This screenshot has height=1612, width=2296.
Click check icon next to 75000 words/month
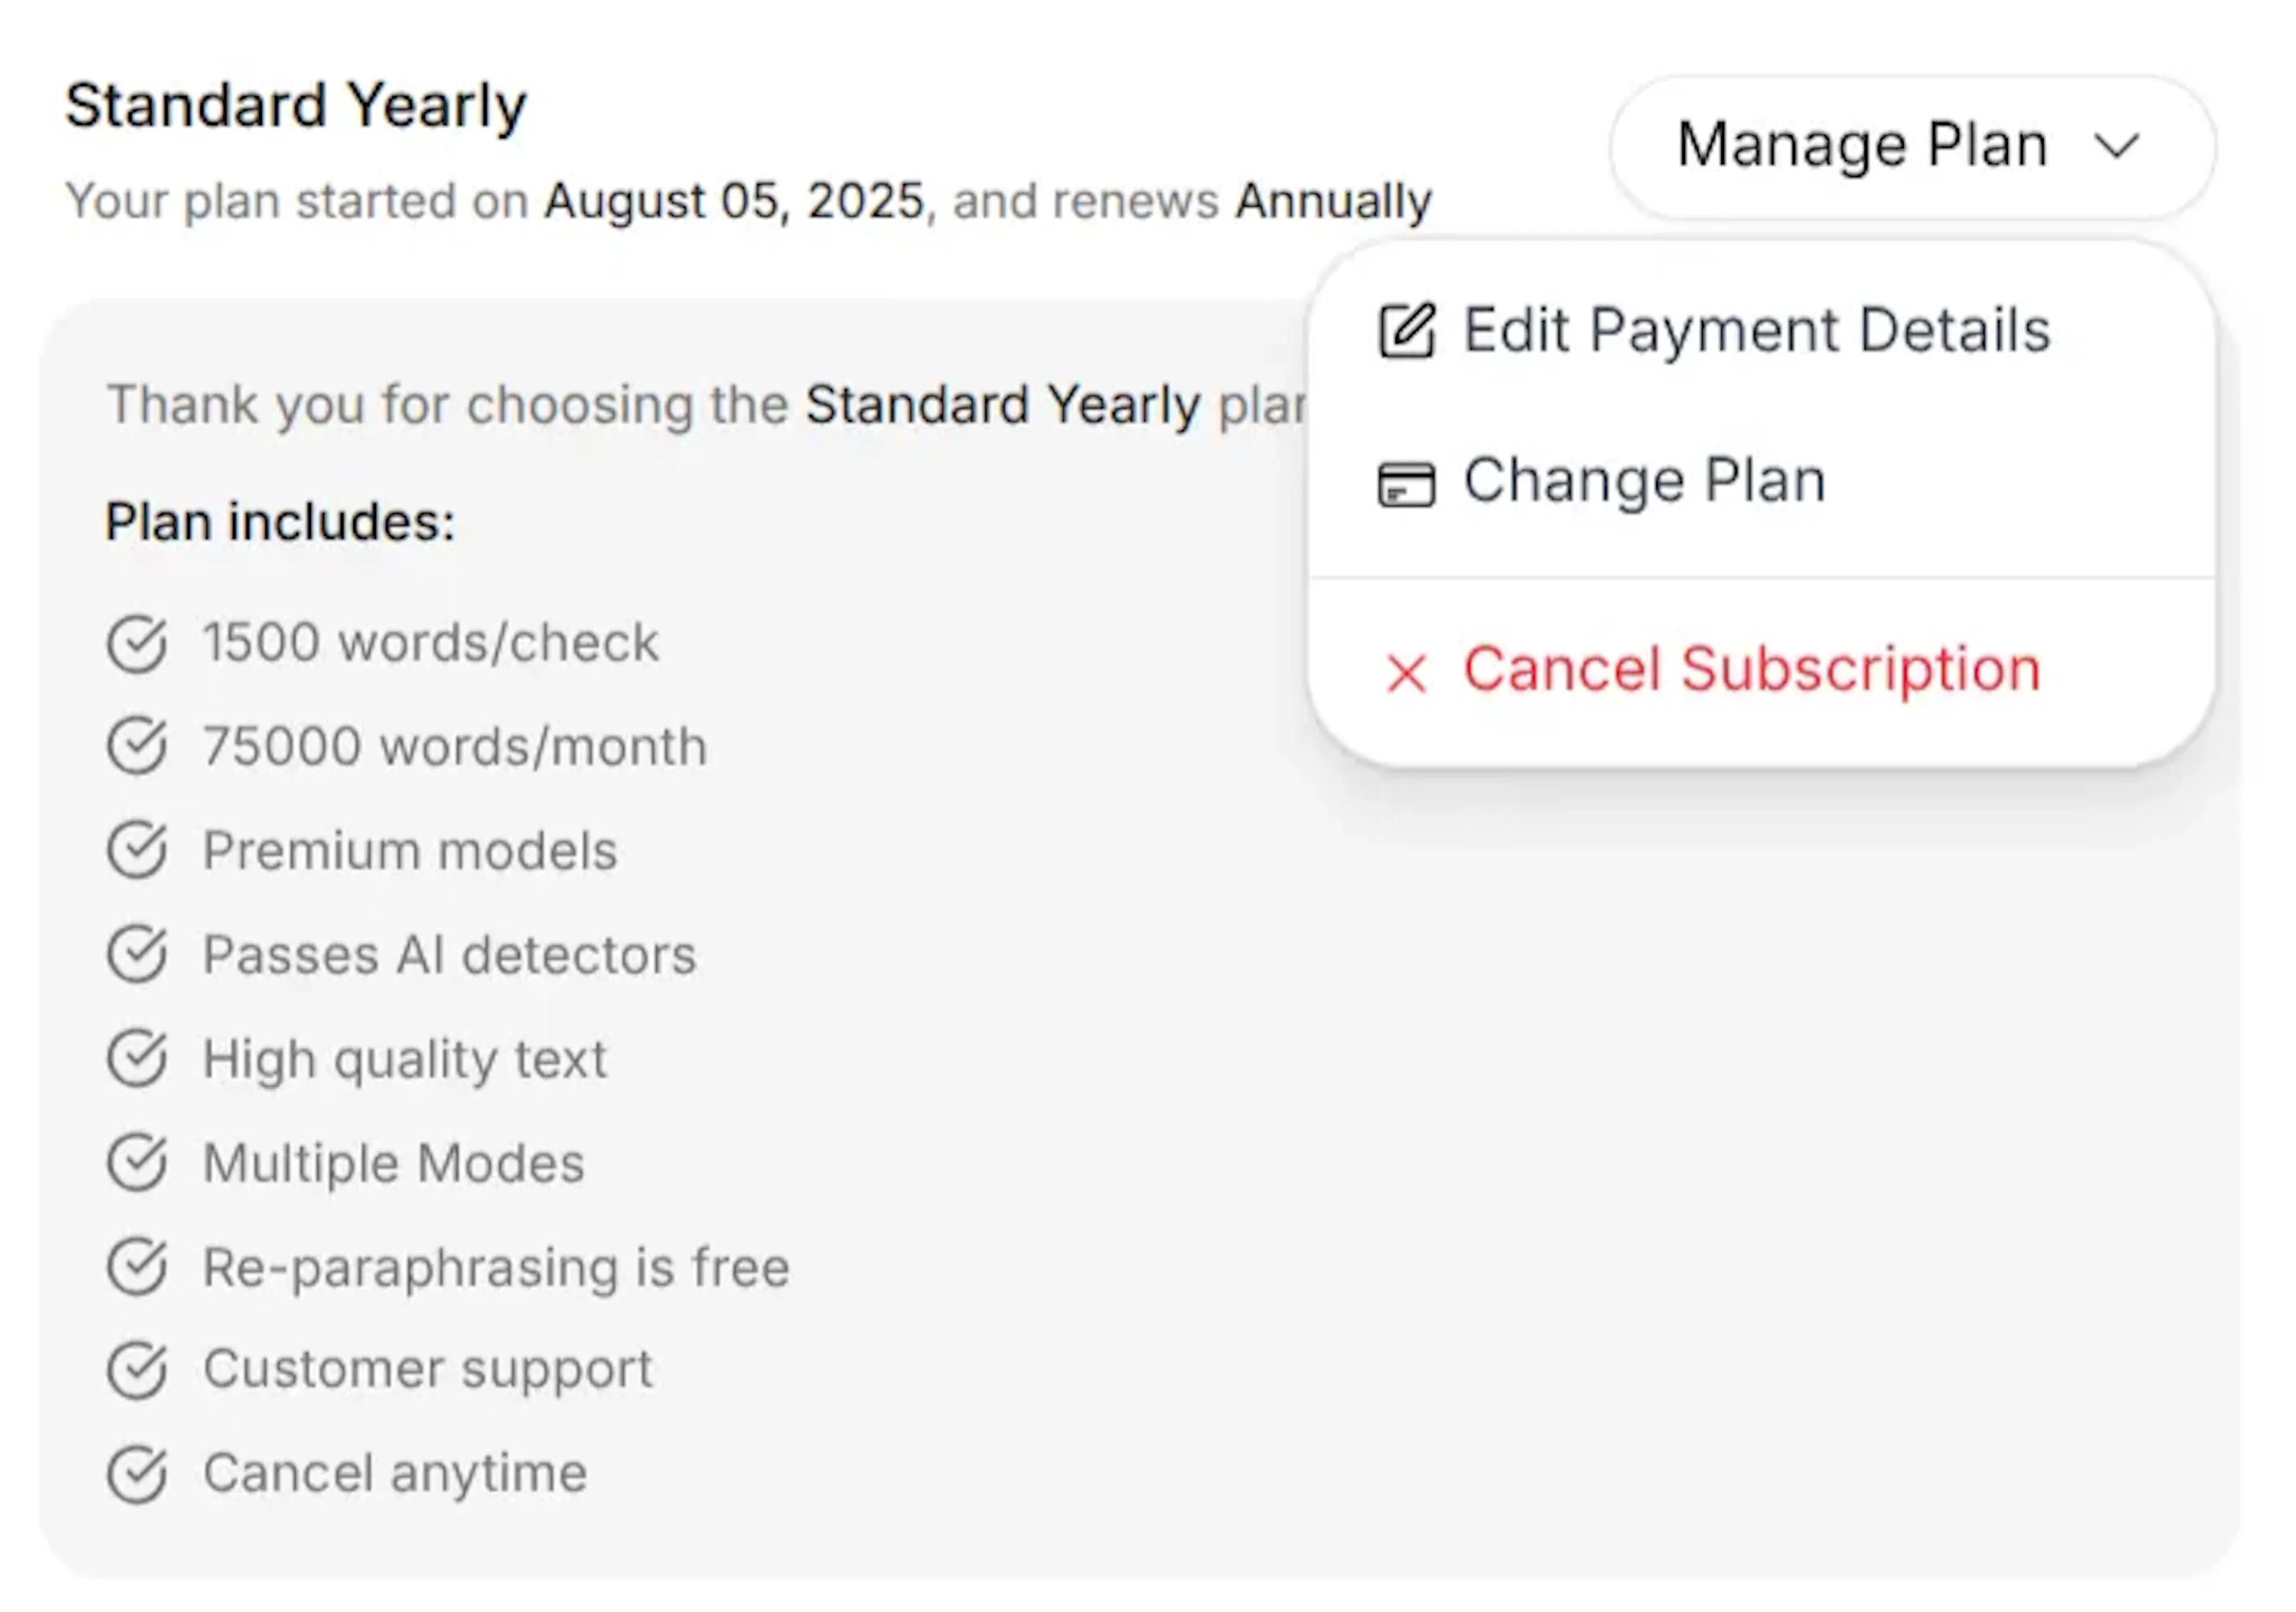tap(137, 746)
